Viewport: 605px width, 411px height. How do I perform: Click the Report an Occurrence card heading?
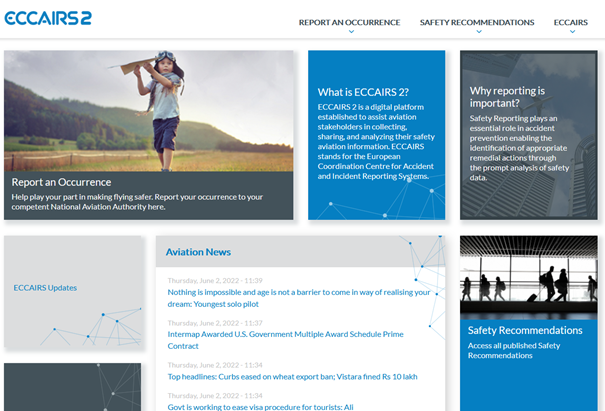tap(61, 182)
